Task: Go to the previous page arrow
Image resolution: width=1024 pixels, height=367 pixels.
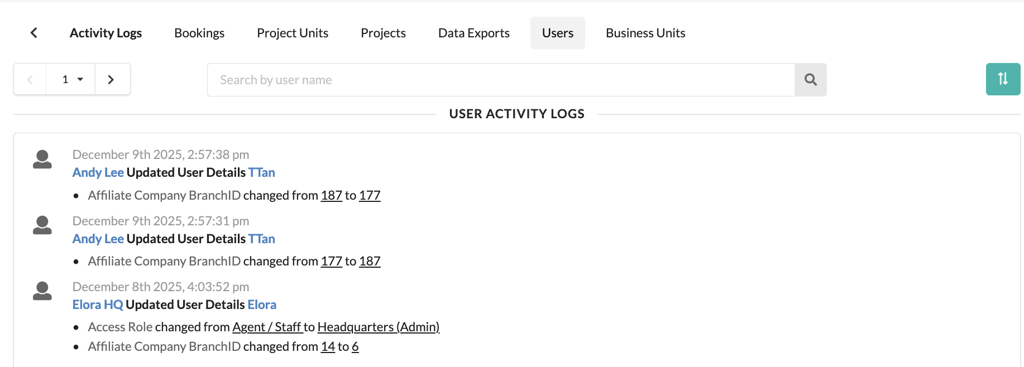Action: [30, 80]
